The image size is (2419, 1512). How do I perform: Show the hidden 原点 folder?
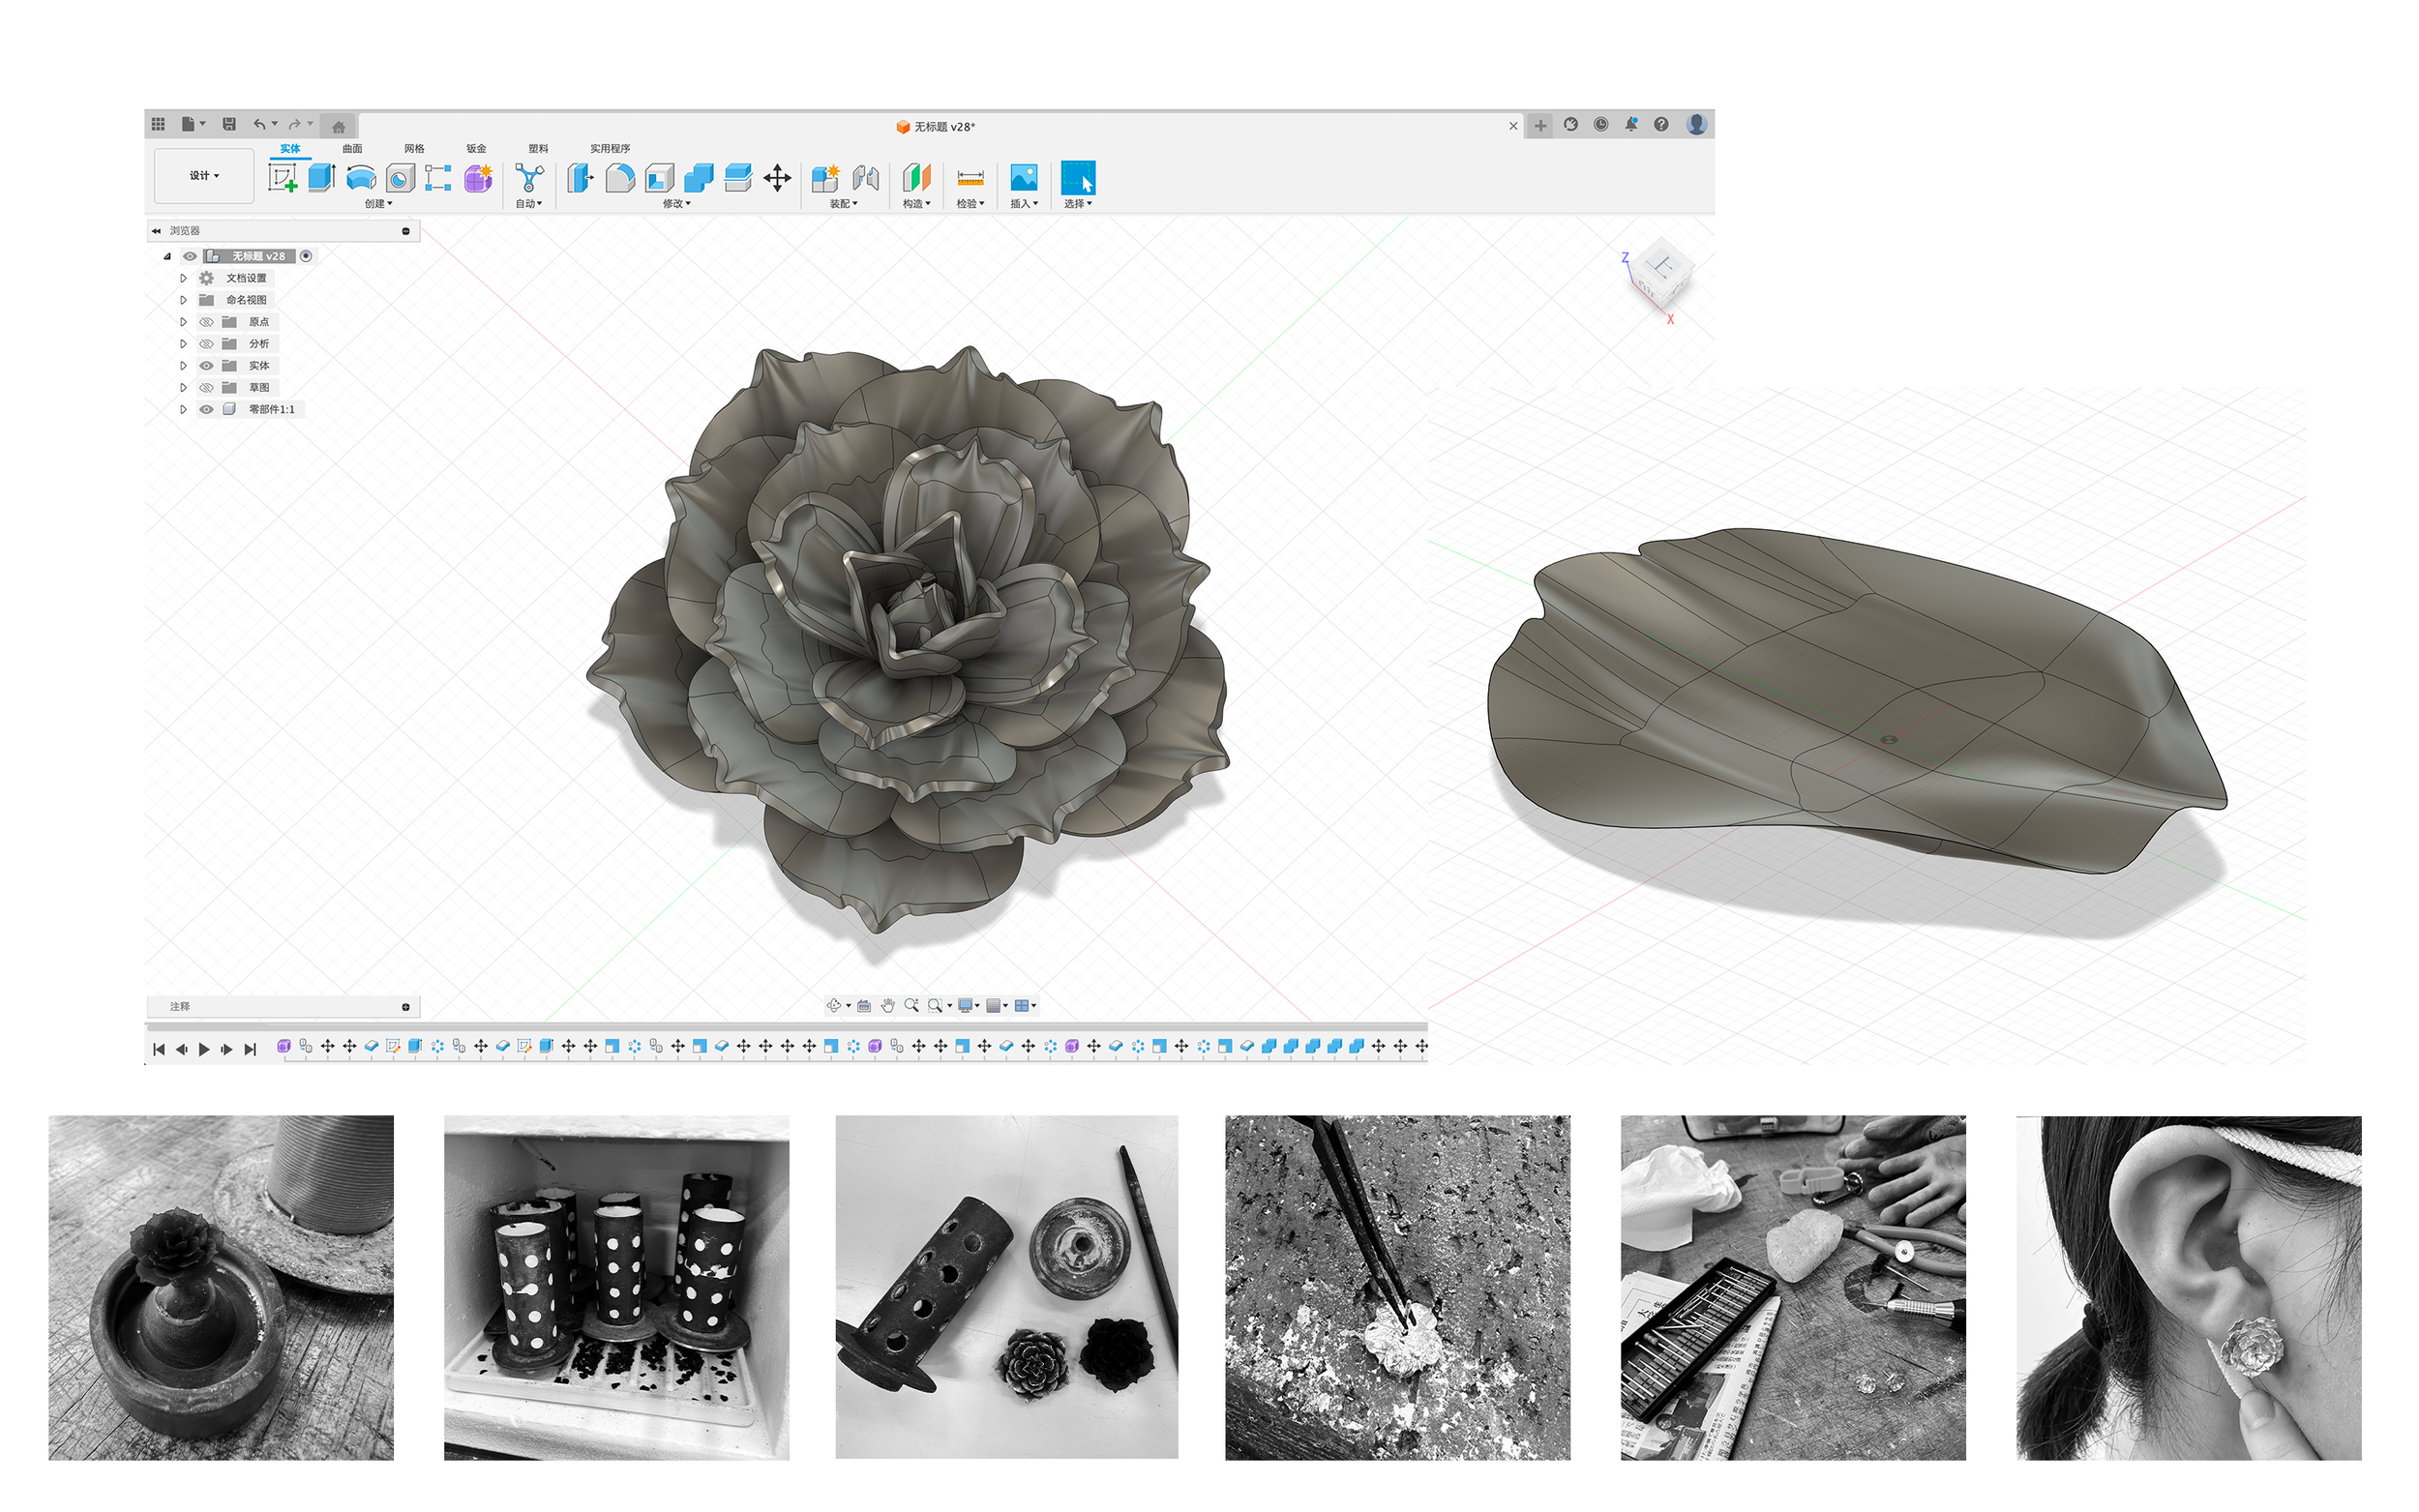pos(206,322)
